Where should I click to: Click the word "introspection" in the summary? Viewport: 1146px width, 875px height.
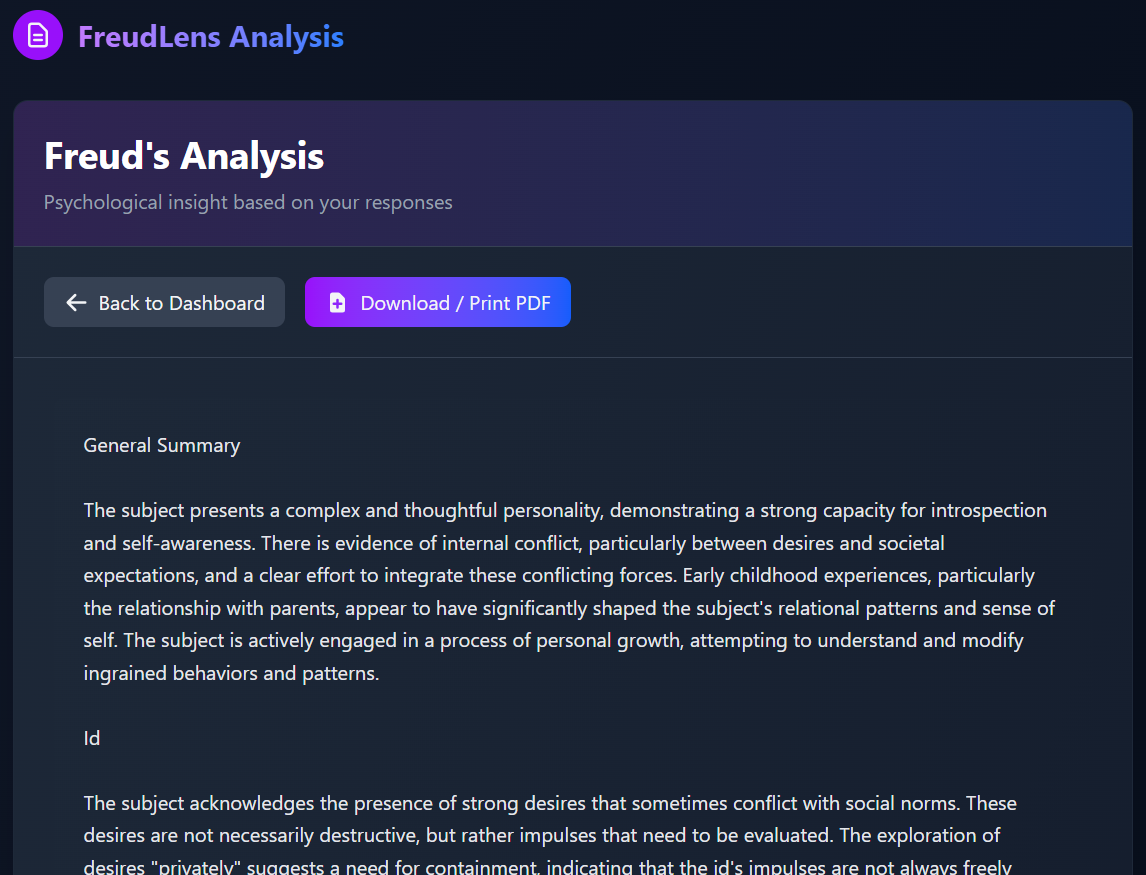(x=988, y=511)
